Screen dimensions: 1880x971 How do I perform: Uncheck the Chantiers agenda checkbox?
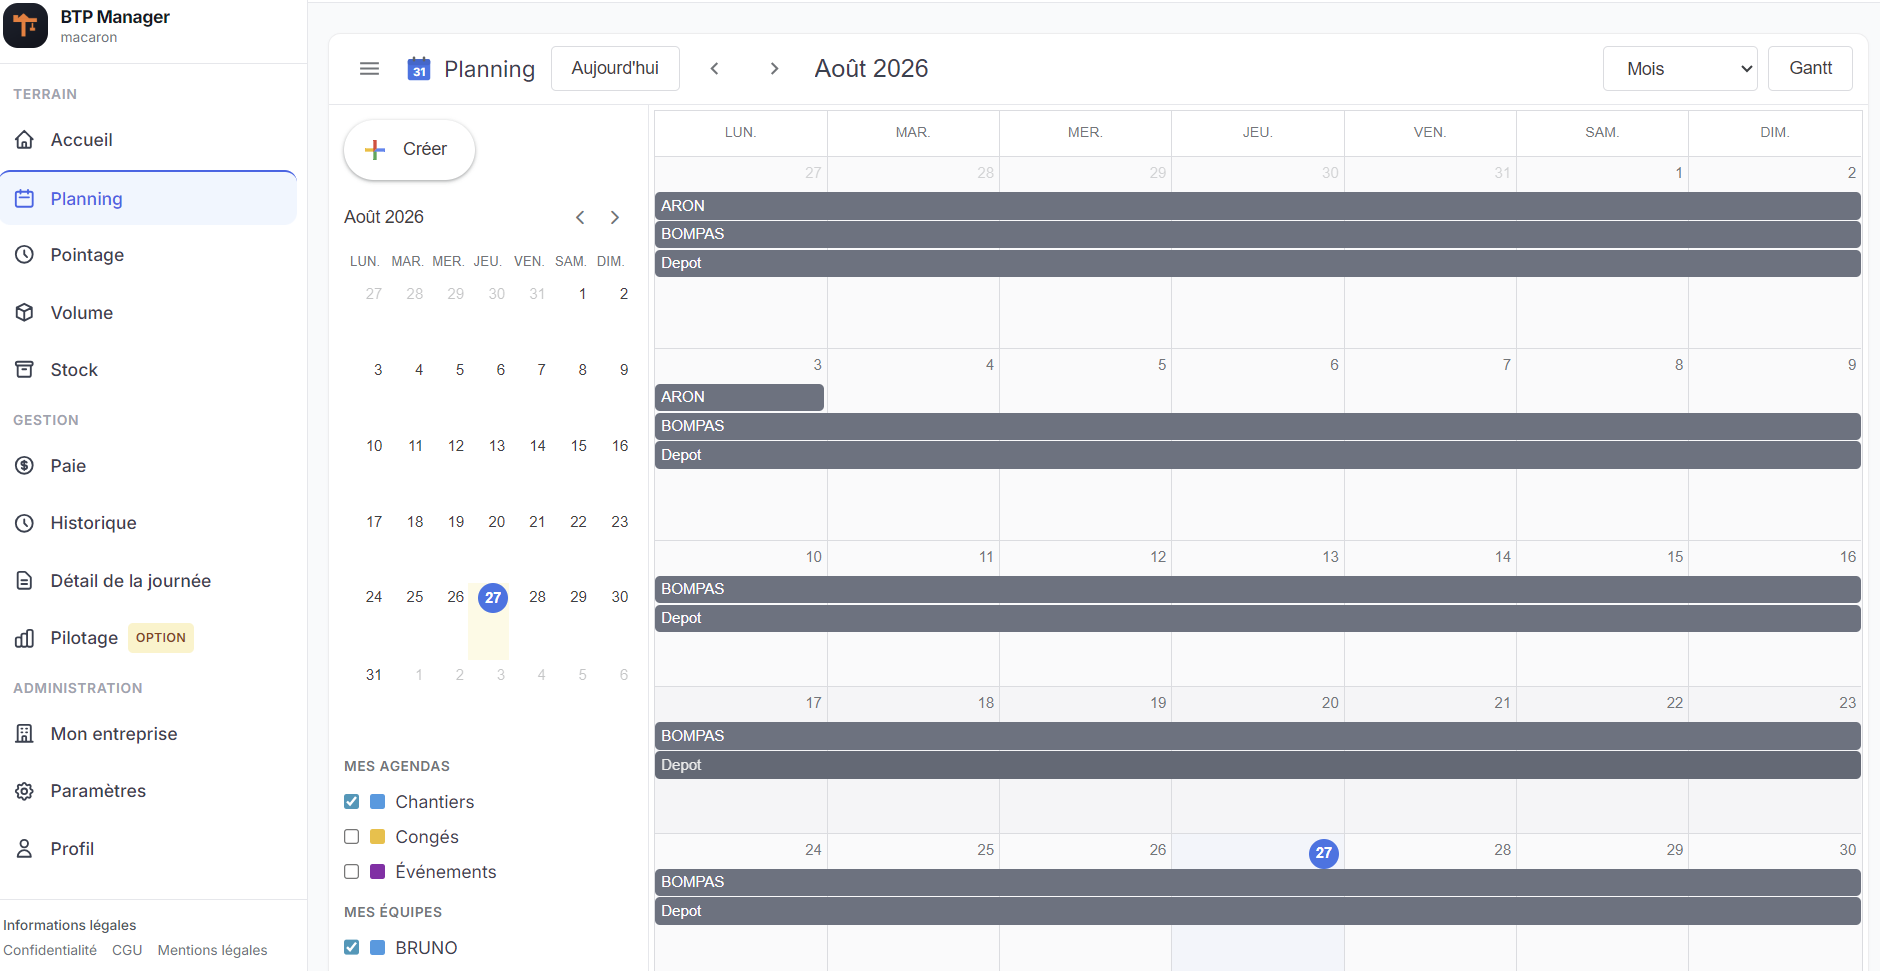(x=352, y=802)
